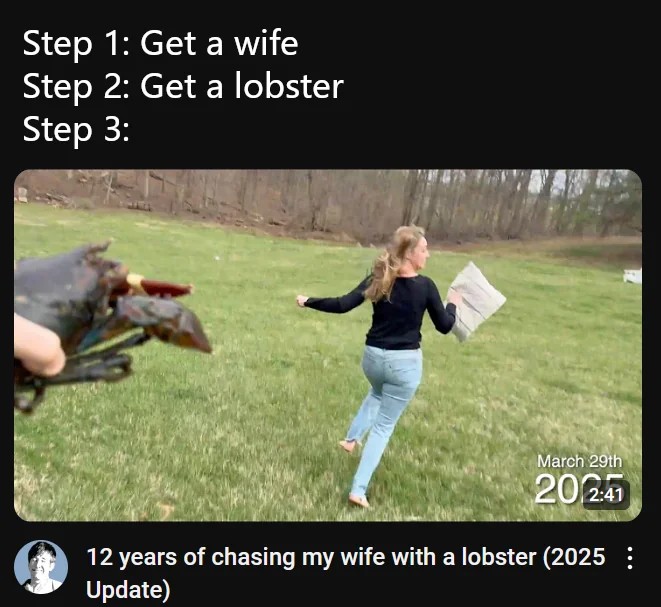Click the white object at field's right edge
661x607 pixels.
click(633, 276)
